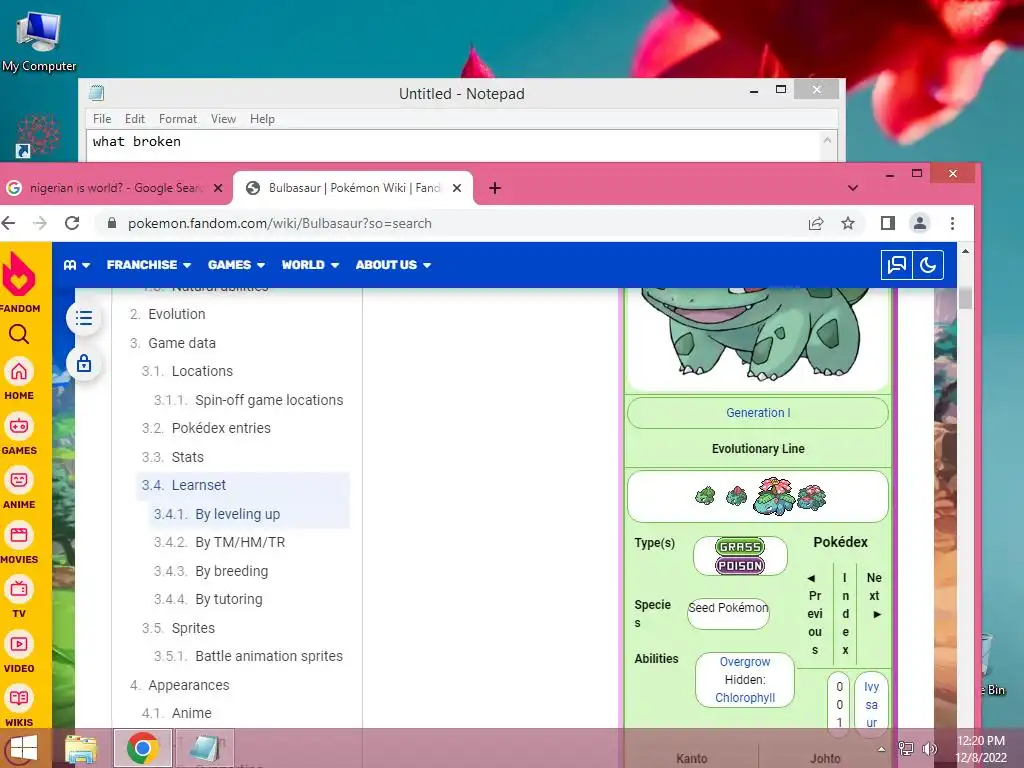The width and height of the screenshot is (1024, 768).
Task: Open the Generation I link
Action: tap(758, 413)
